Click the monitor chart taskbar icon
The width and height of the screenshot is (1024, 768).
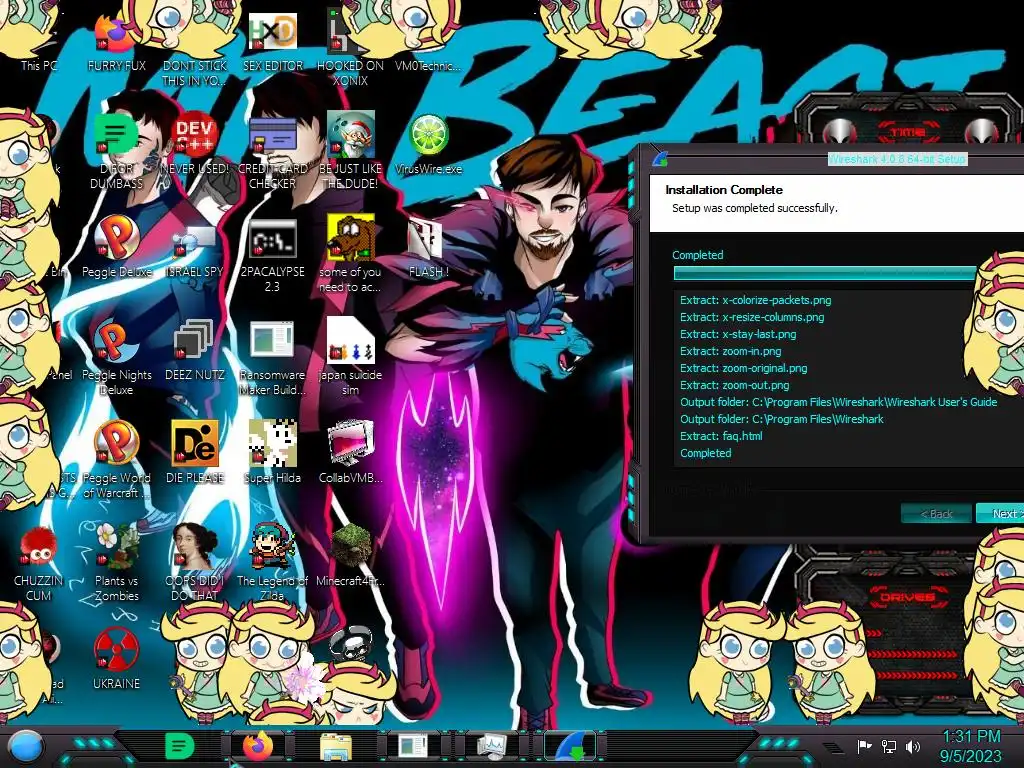point(492,746)
